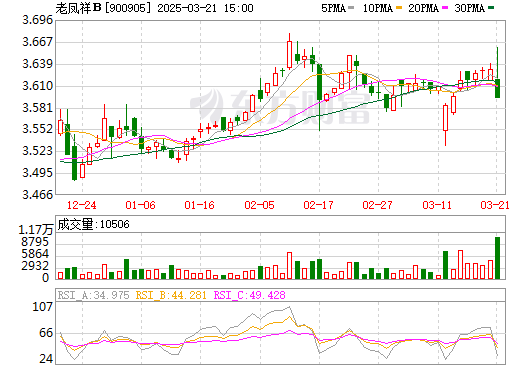The image size is (520, 365).
Task: Click the 66 RSI axis label
Action: [46, 333]
